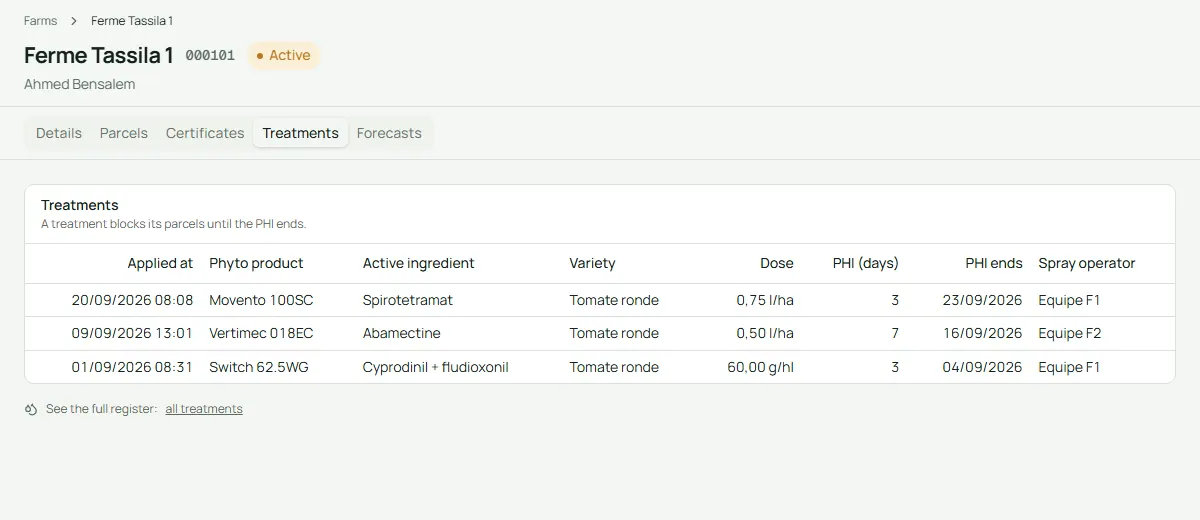The image size is (1200, 520).
Task: Select the 01/09/2026 08:31 applied date cell
Action: tap(132, 367)
